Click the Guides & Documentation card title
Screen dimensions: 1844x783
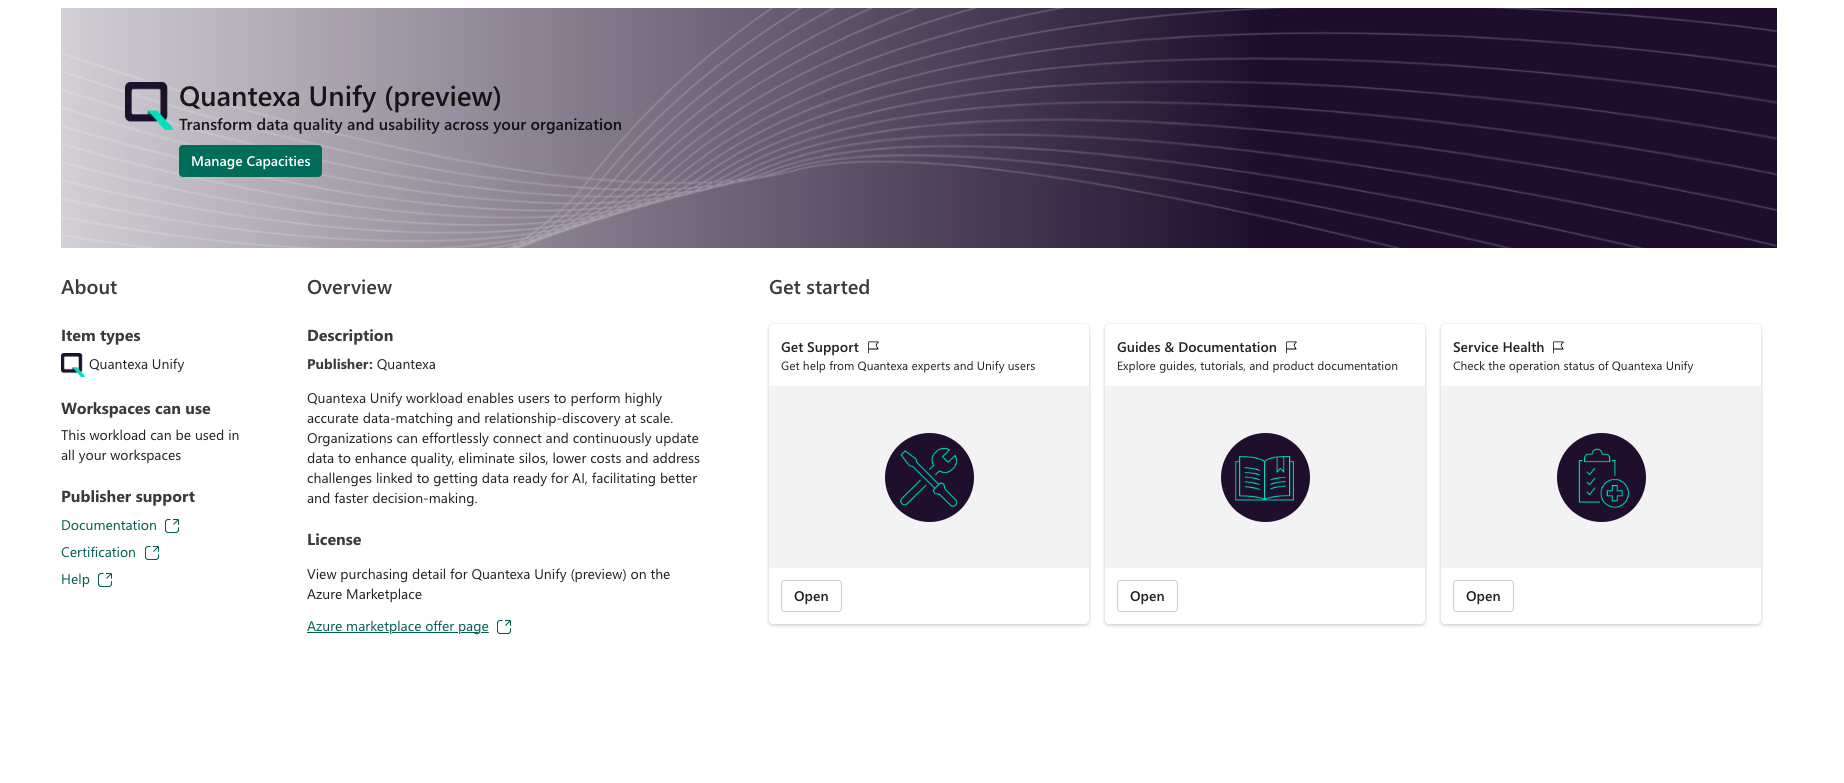click(1197, 347)
